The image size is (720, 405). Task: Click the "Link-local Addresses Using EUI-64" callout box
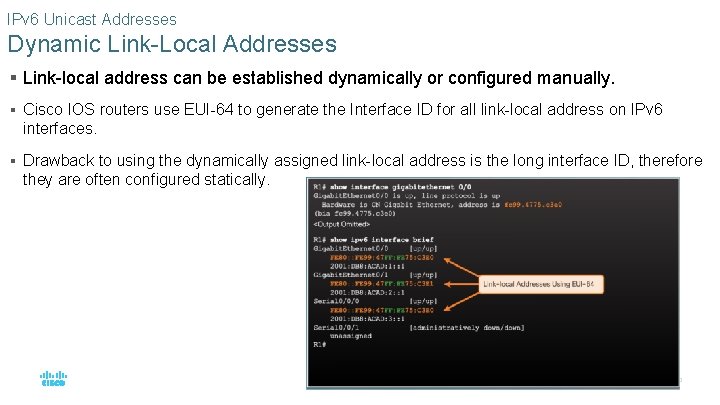[x=541, y=285]
